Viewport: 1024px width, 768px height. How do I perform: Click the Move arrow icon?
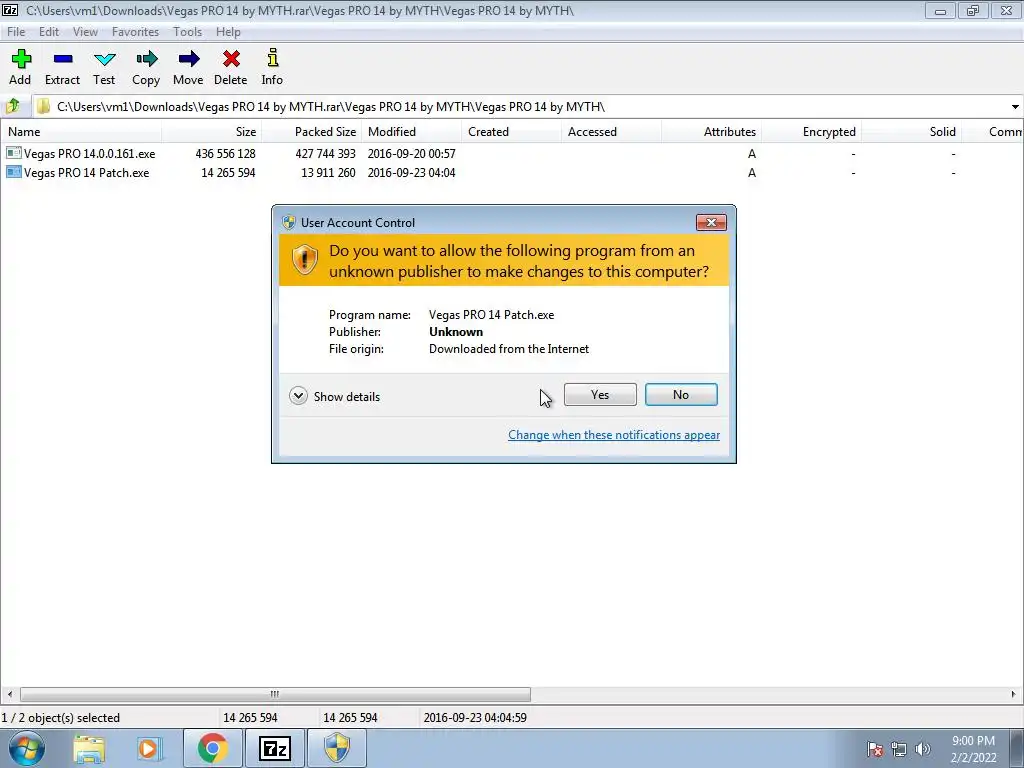click(x=189, y=59)
